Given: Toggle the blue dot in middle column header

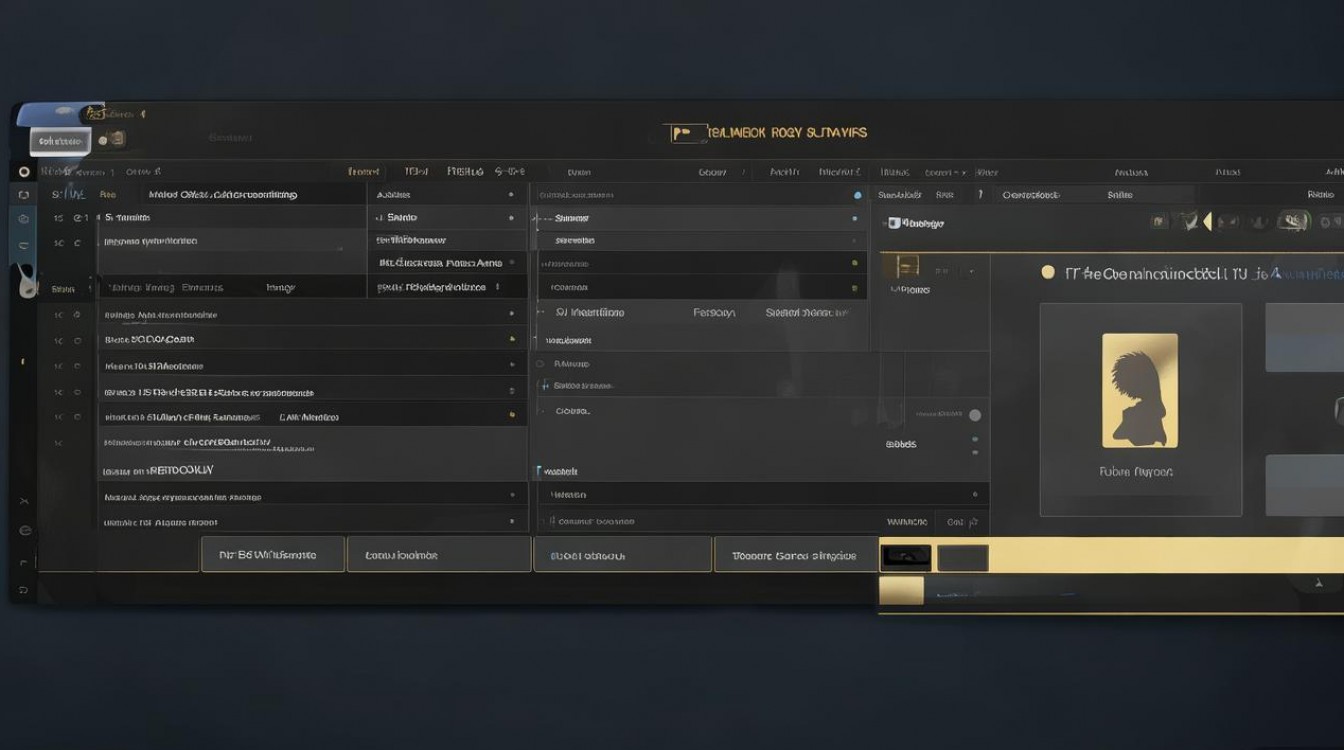Looking at the screenshot, I should point(857,196).
